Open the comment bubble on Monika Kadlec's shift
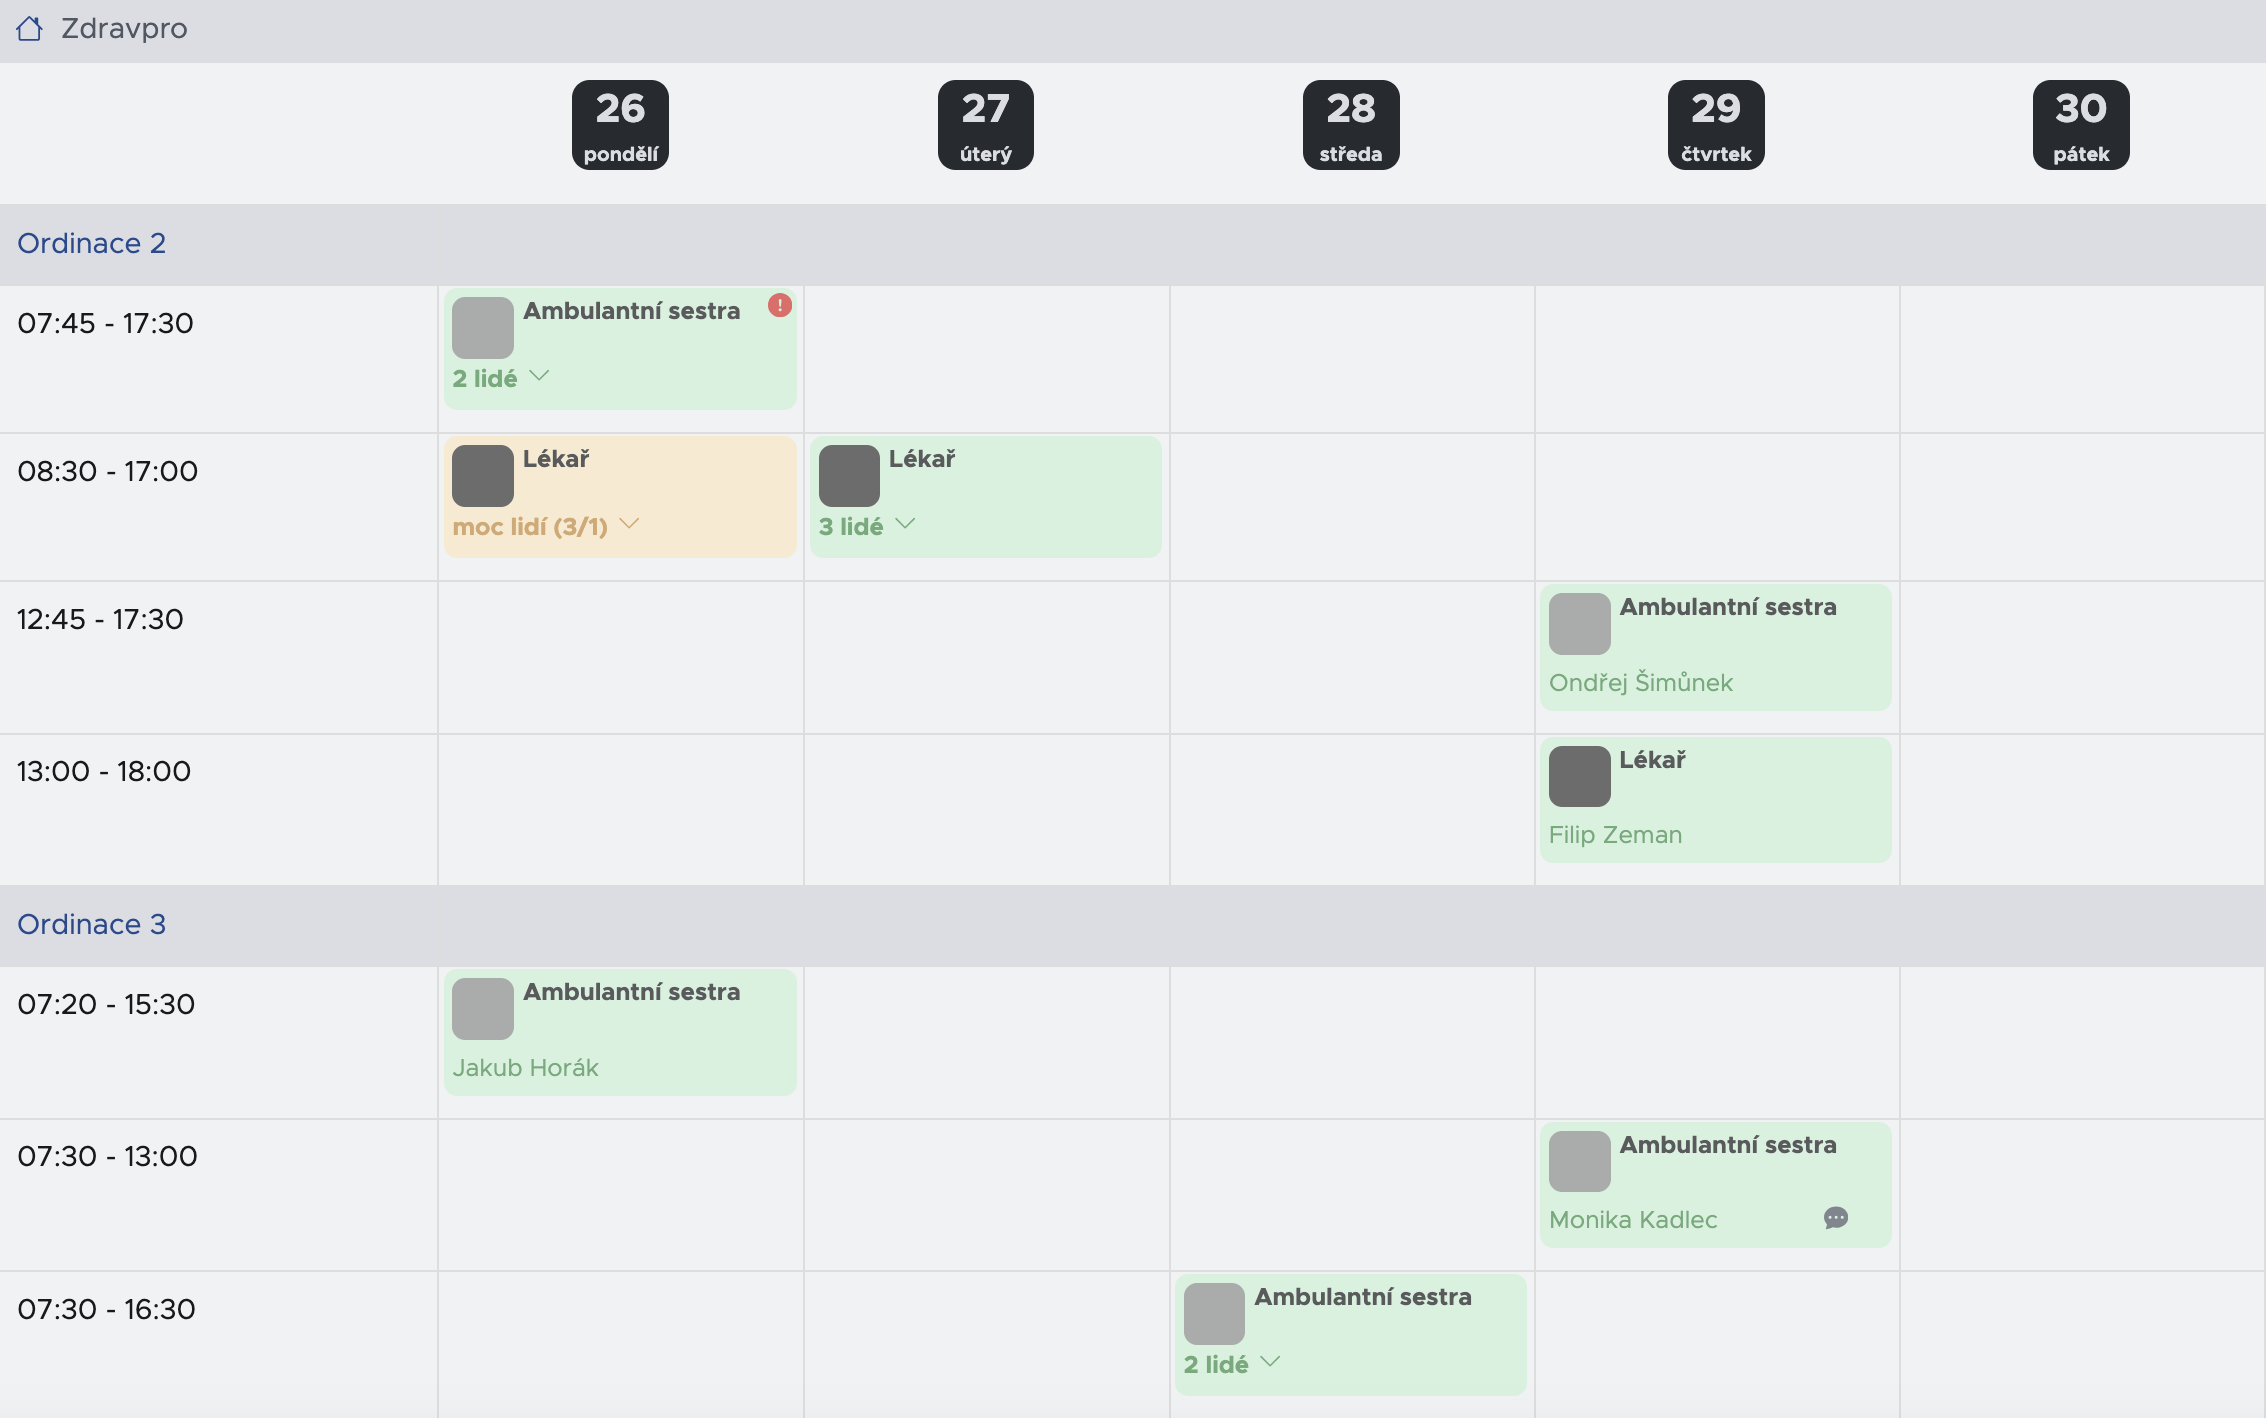The image size is (2266, 1418). click(x=1836, y=1218)
